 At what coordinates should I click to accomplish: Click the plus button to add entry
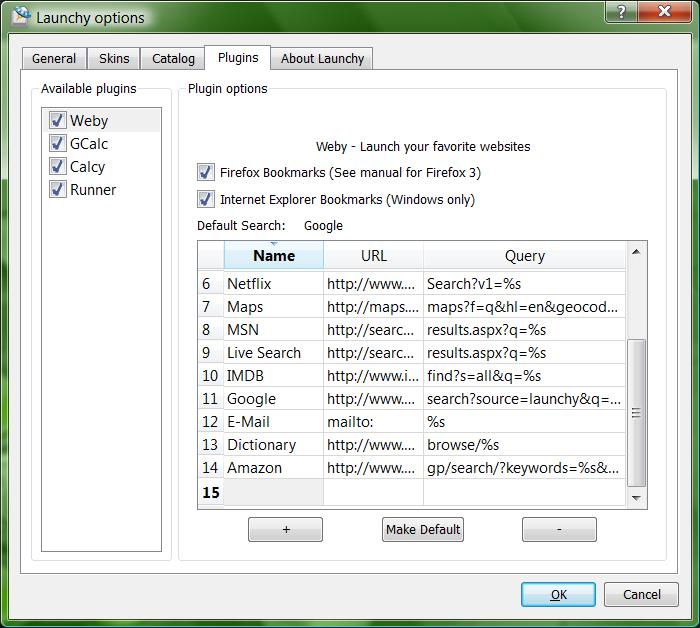pos(285,529)
